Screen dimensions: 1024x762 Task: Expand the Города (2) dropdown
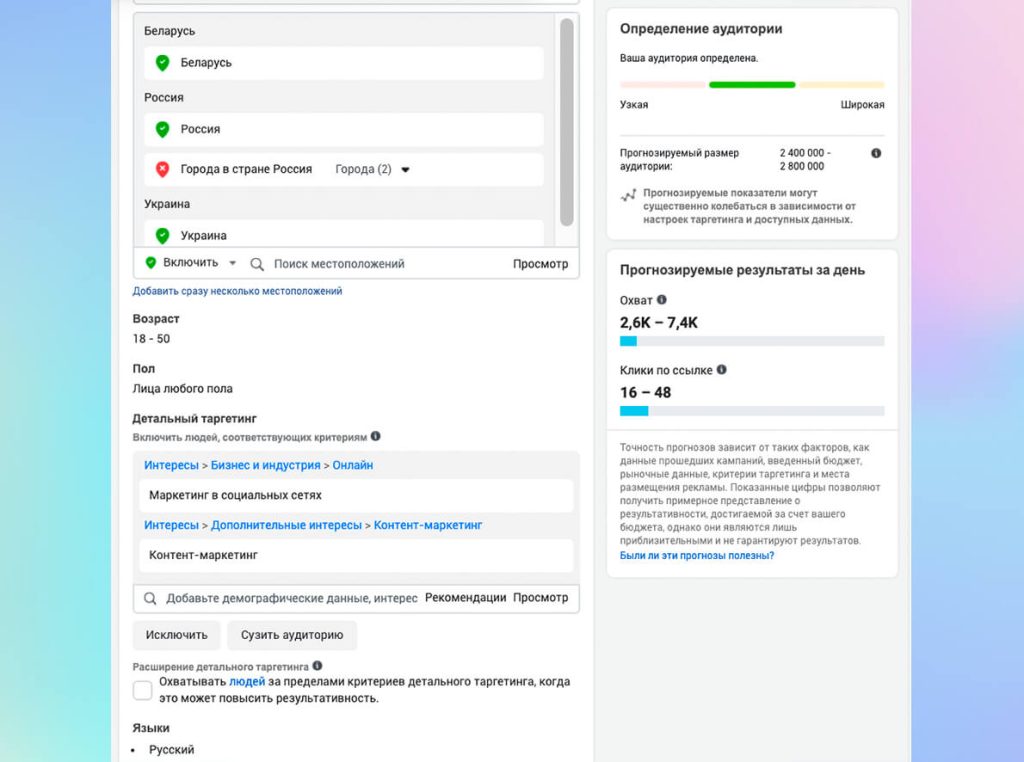(x=372, y=170)
